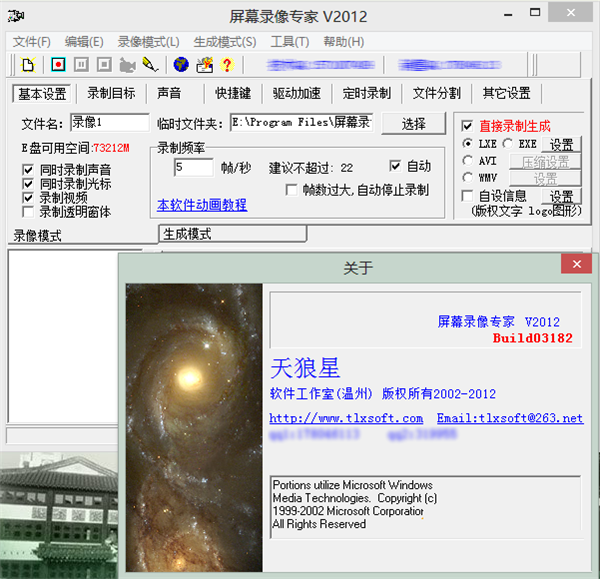The height and width of the screenshot is (579, 600).
Task: Click the 选择 folder button
Action: click(x=413, y=123)
